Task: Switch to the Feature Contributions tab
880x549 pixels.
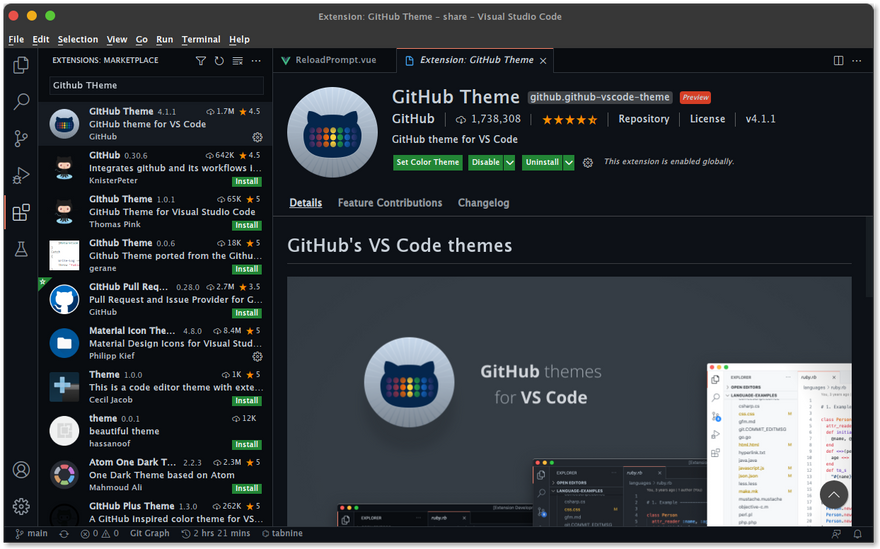Action: click(390, 203)
